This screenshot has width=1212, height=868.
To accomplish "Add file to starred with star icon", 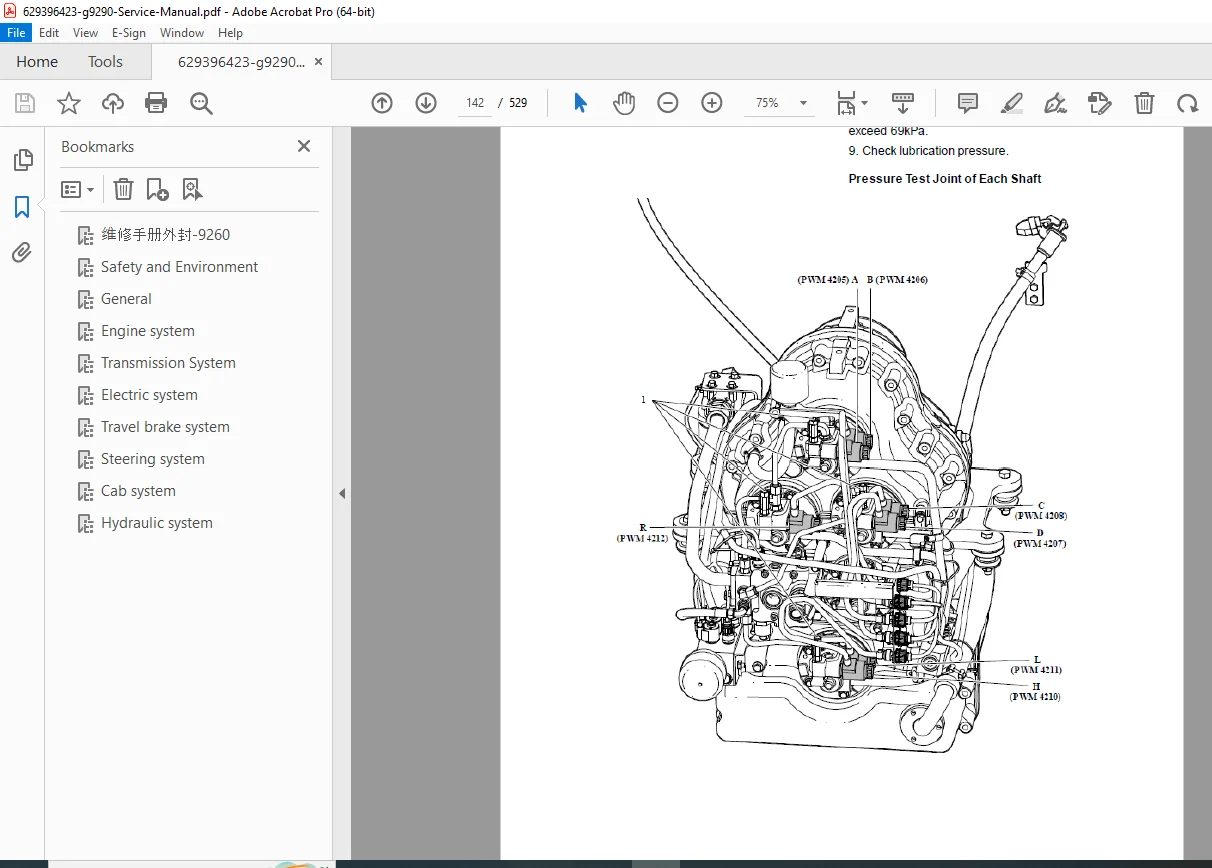I will coord(68,103).
